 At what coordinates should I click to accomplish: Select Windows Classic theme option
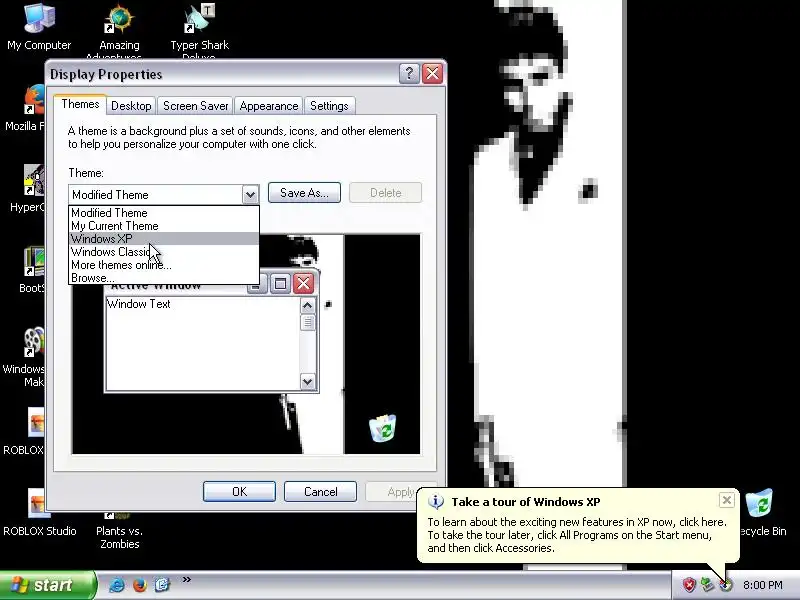tap(164, 252)
